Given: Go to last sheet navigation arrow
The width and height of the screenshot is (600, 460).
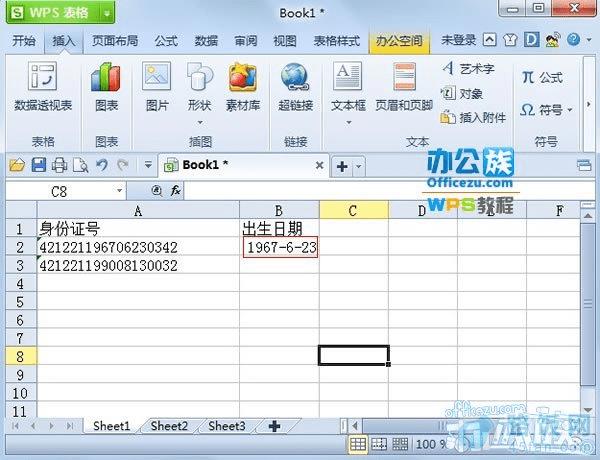Looking at the screenshot, I should tap(70, 426).
